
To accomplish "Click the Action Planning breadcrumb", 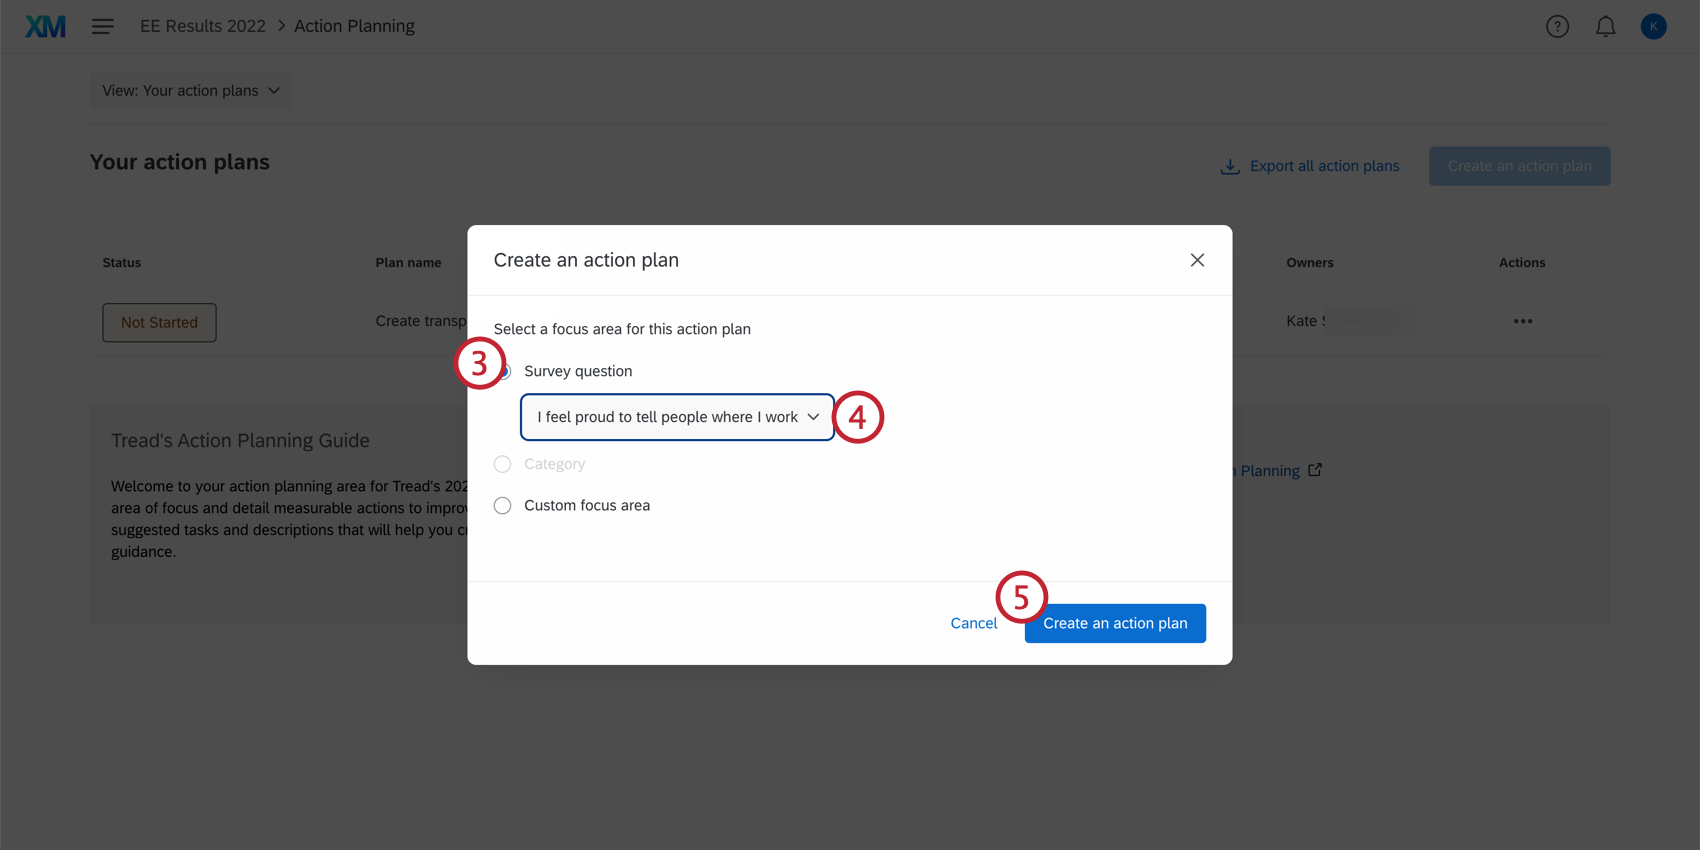I will point(354,26).
